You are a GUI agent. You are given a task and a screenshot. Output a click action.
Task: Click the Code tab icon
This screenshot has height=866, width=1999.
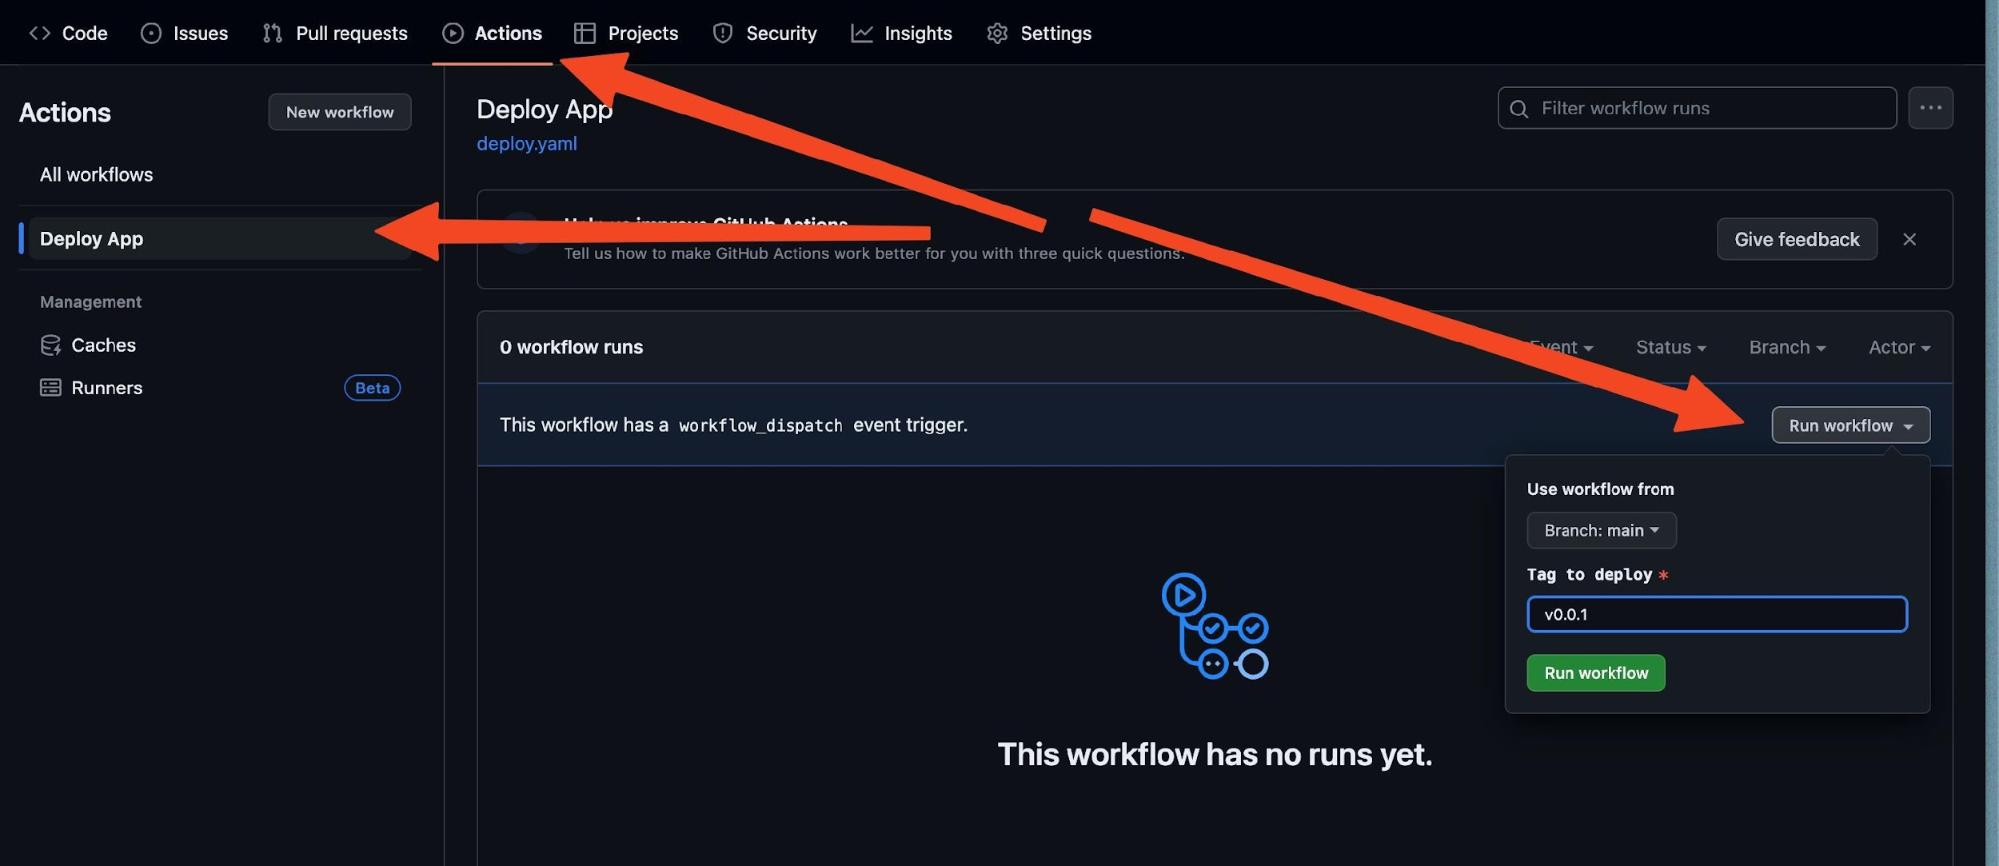pos(40,33)
